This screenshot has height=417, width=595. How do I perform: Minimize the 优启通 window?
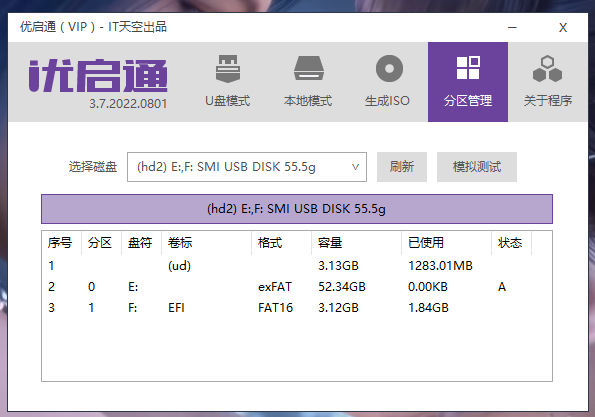click(x=512, y=27)
